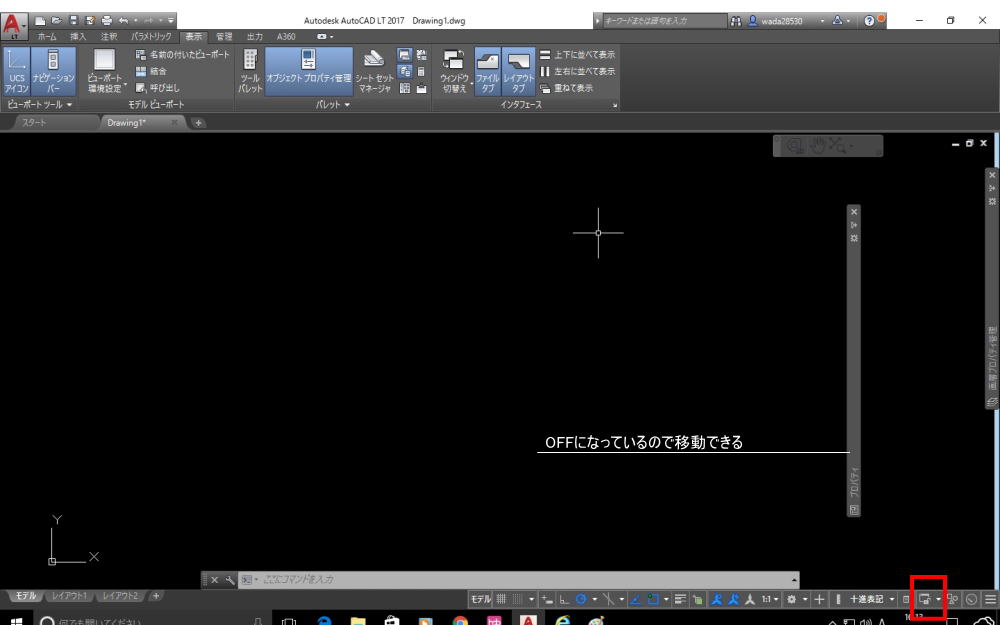
Task: Click the New drawing icon in quick access
Action: tap(40, 20)
